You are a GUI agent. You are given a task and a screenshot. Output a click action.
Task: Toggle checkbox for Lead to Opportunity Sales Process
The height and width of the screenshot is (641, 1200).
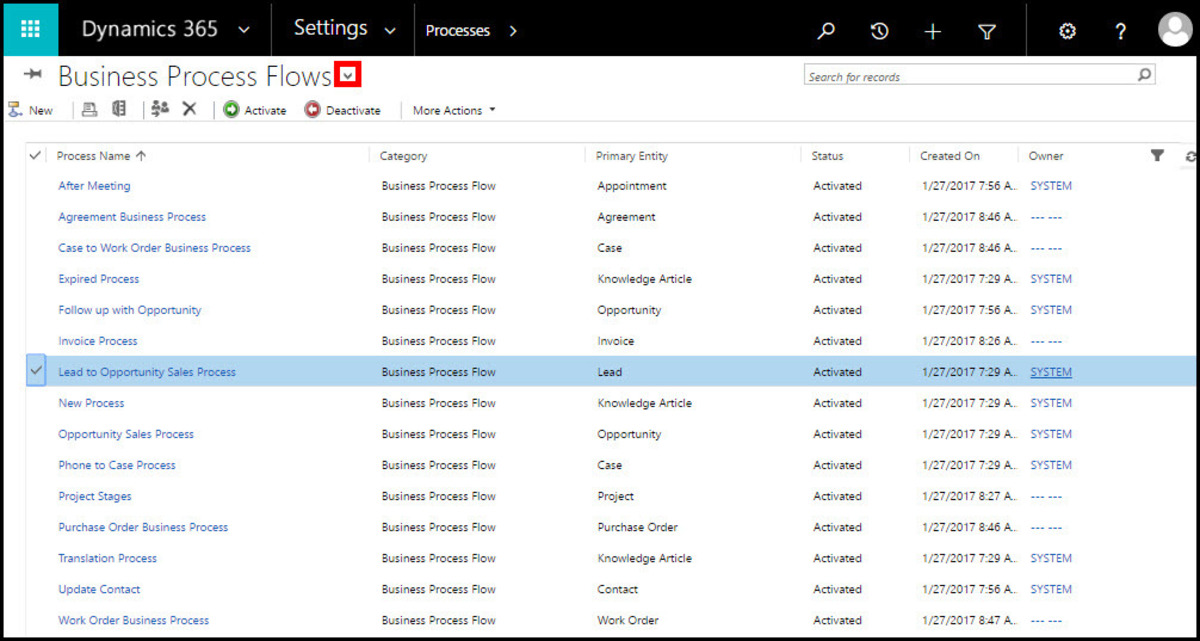click(36, 371)
